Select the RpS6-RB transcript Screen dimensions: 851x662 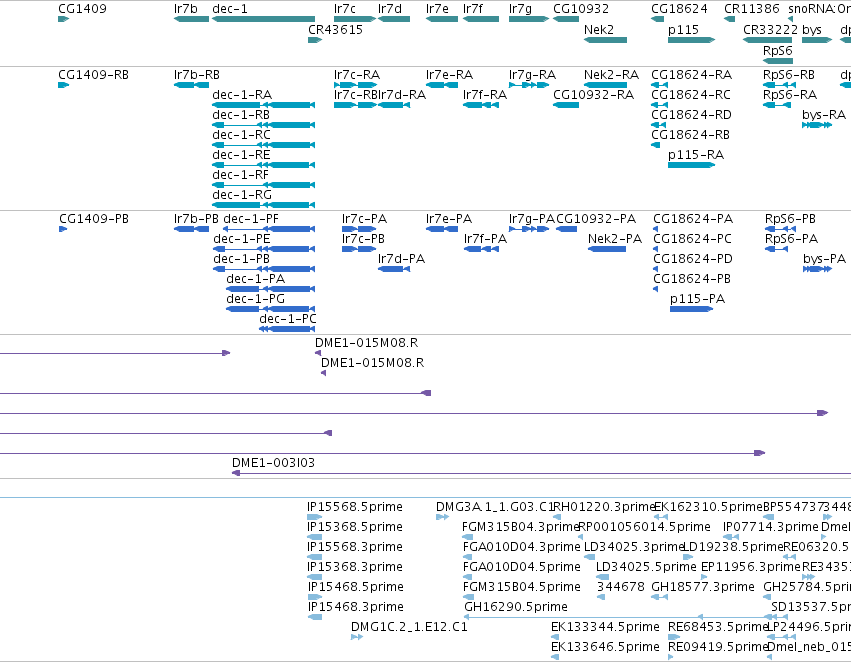pyautogui.click(x=778, y=85)
